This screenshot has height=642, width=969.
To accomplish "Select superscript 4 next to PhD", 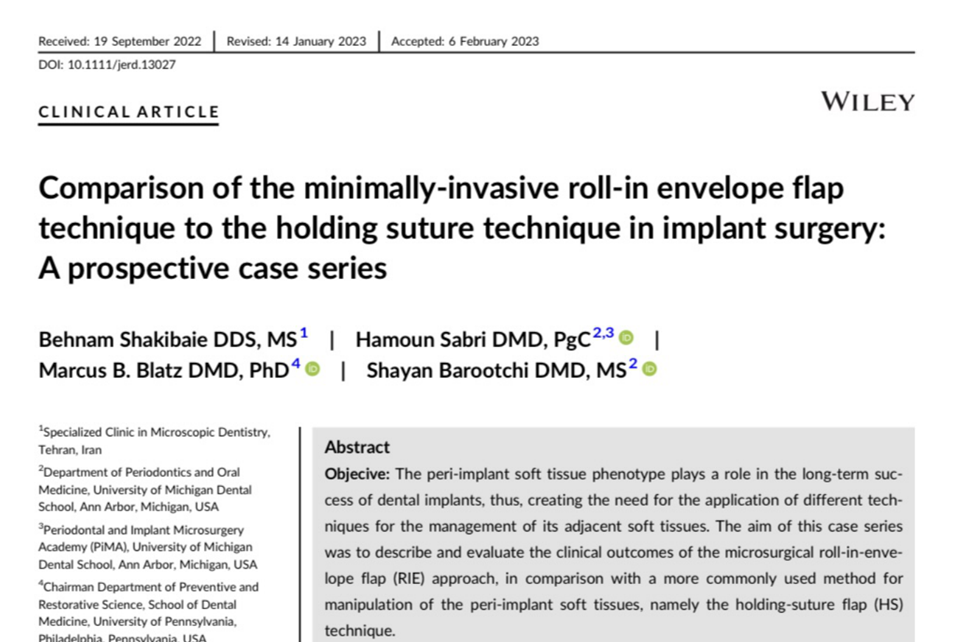I will coord(298,362).
